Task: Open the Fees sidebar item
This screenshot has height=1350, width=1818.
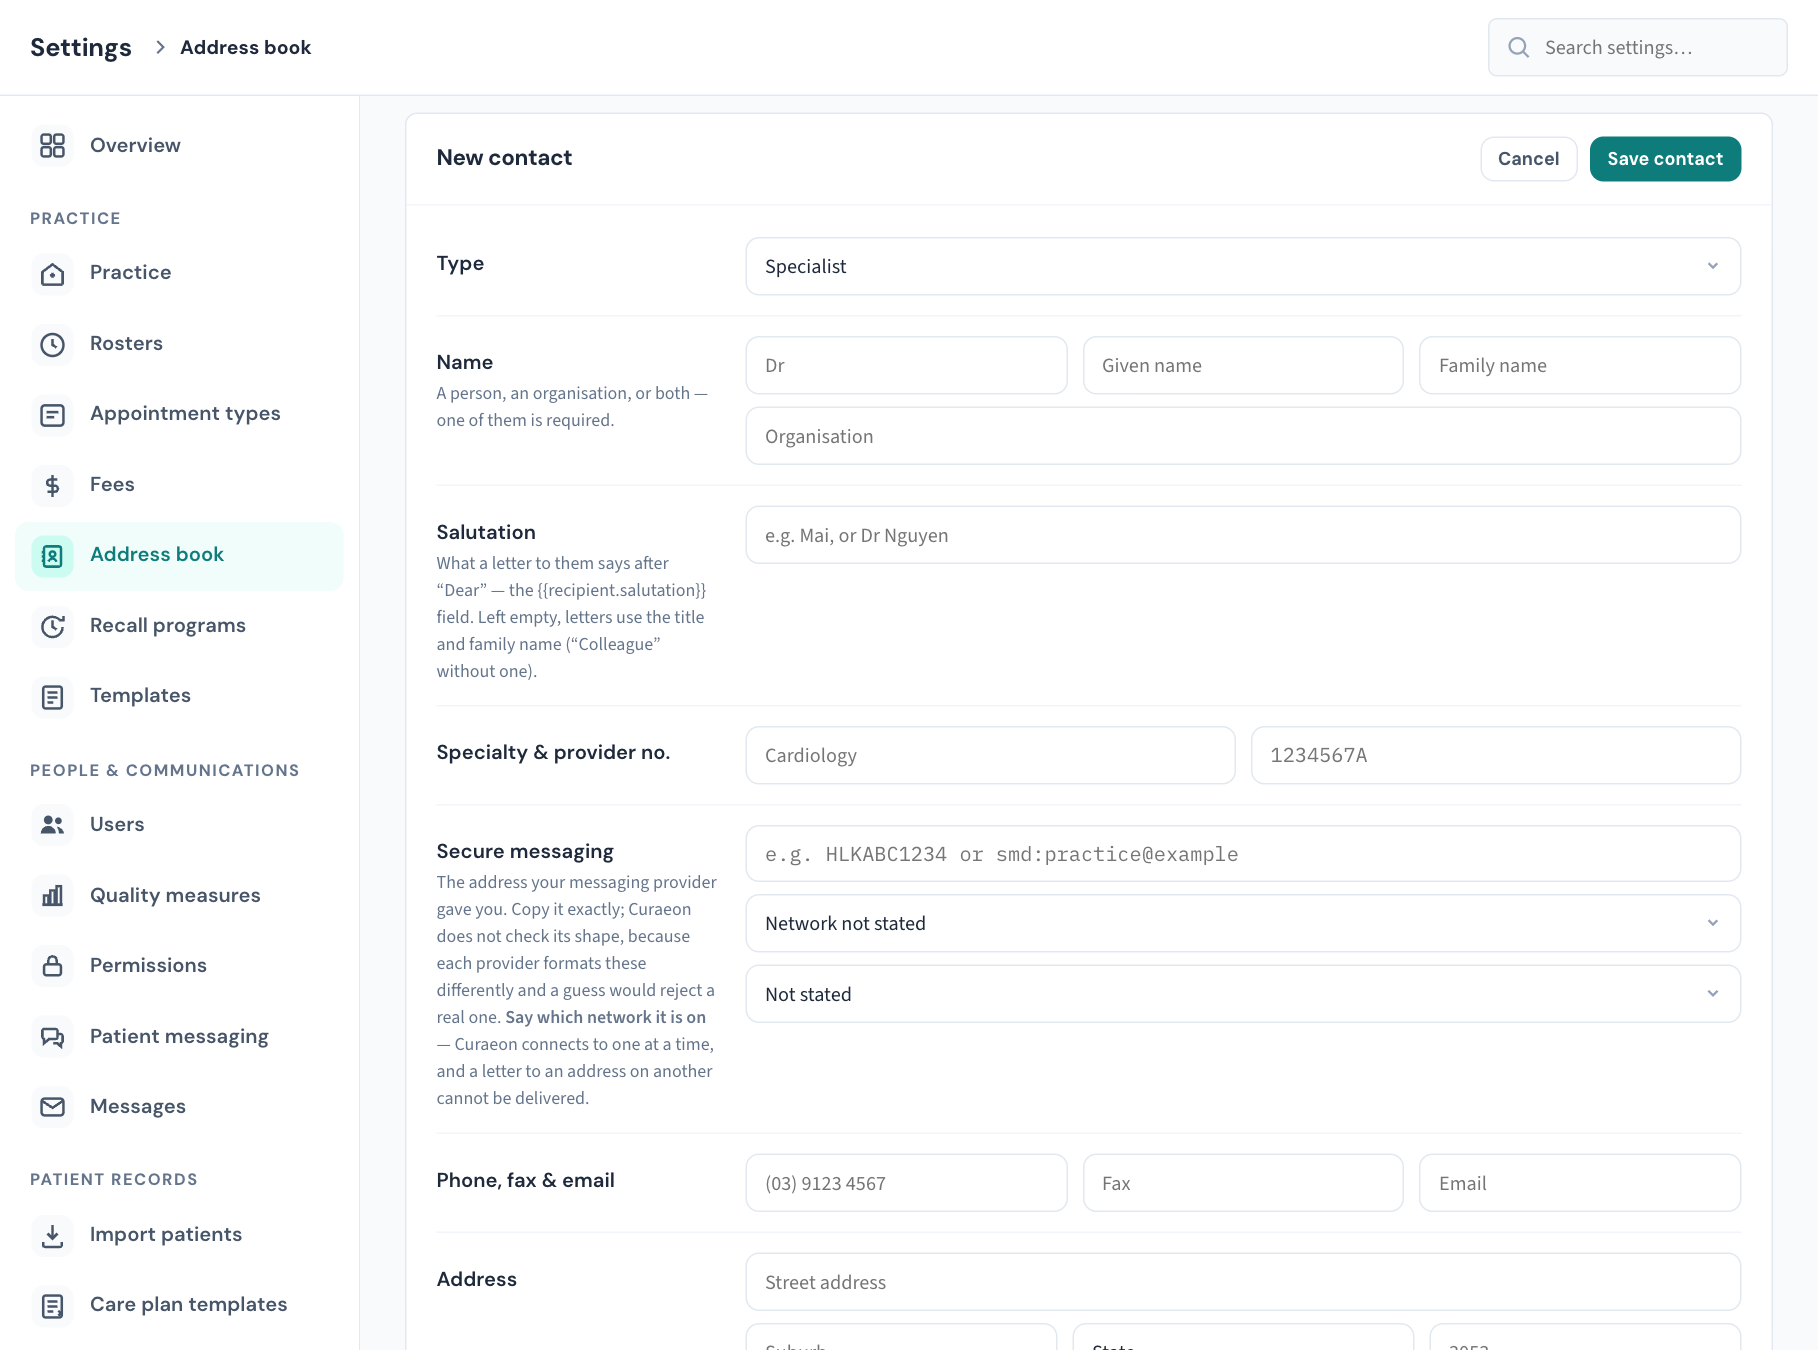Action: (179, 485)
